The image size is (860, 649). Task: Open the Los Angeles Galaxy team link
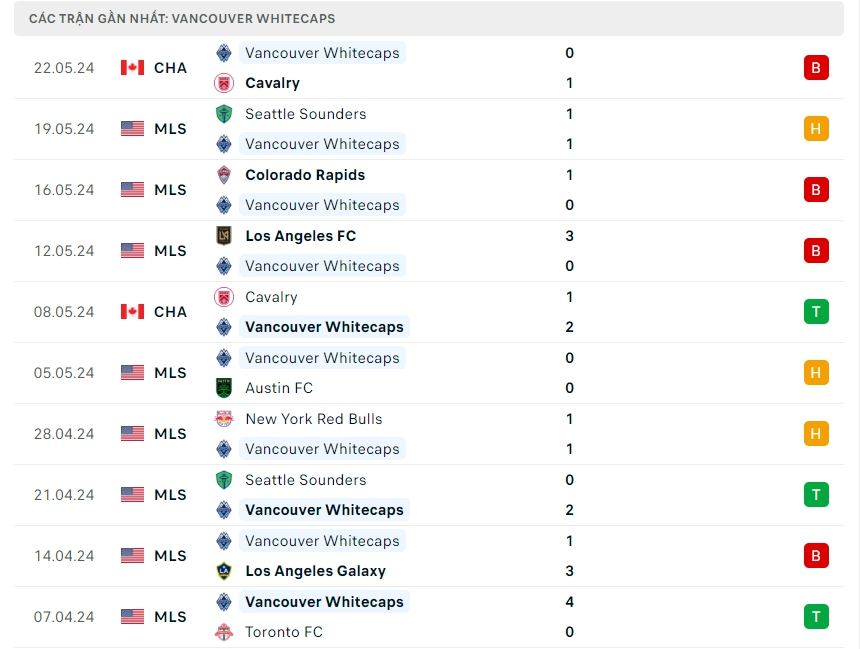315,571
